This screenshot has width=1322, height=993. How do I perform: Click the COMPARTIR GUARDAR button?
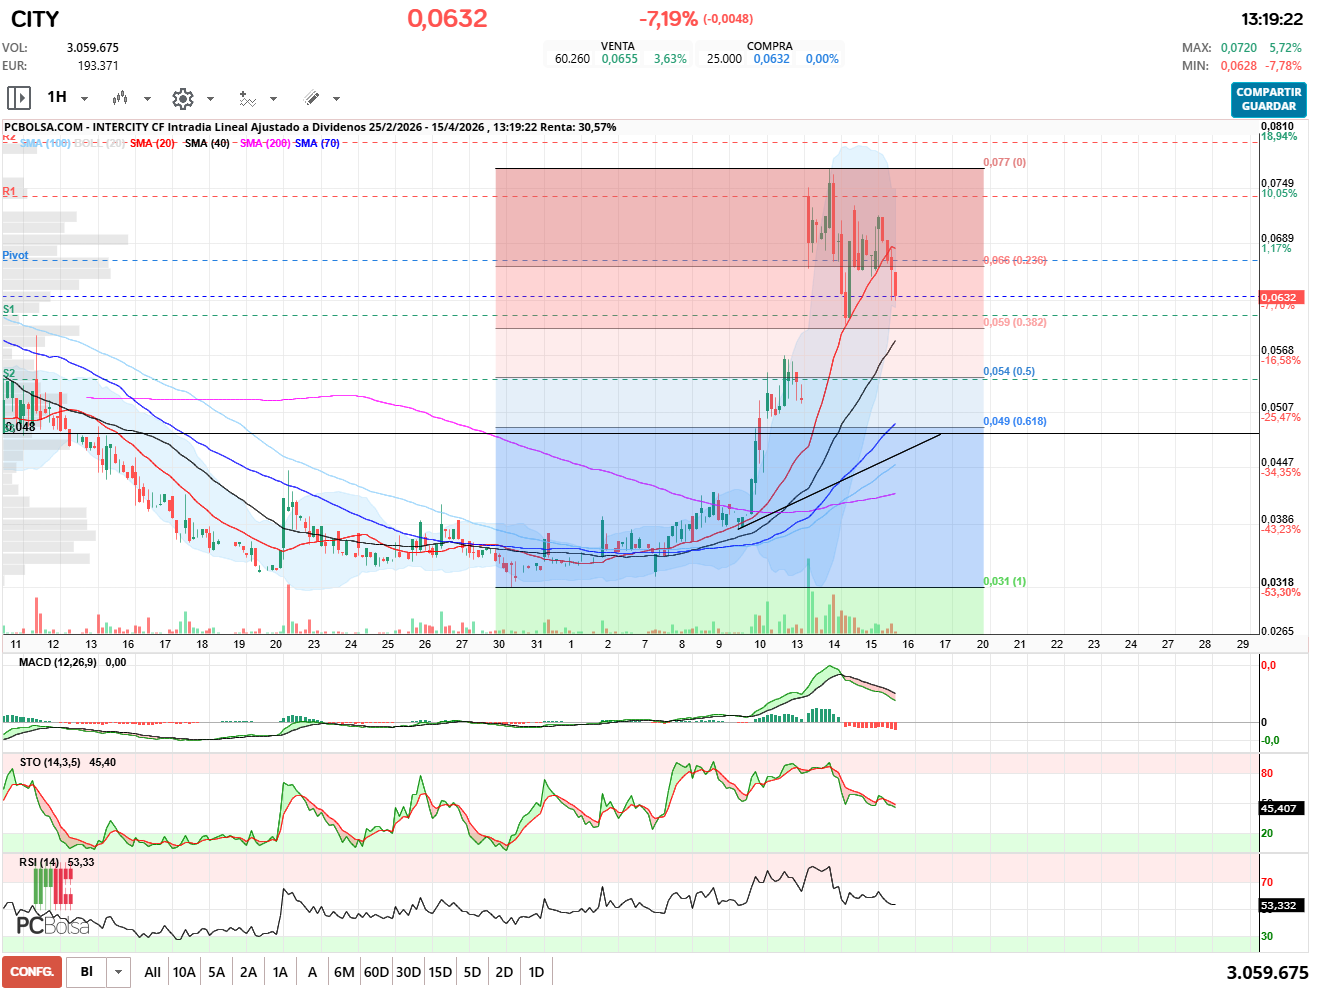(1268, 100)
